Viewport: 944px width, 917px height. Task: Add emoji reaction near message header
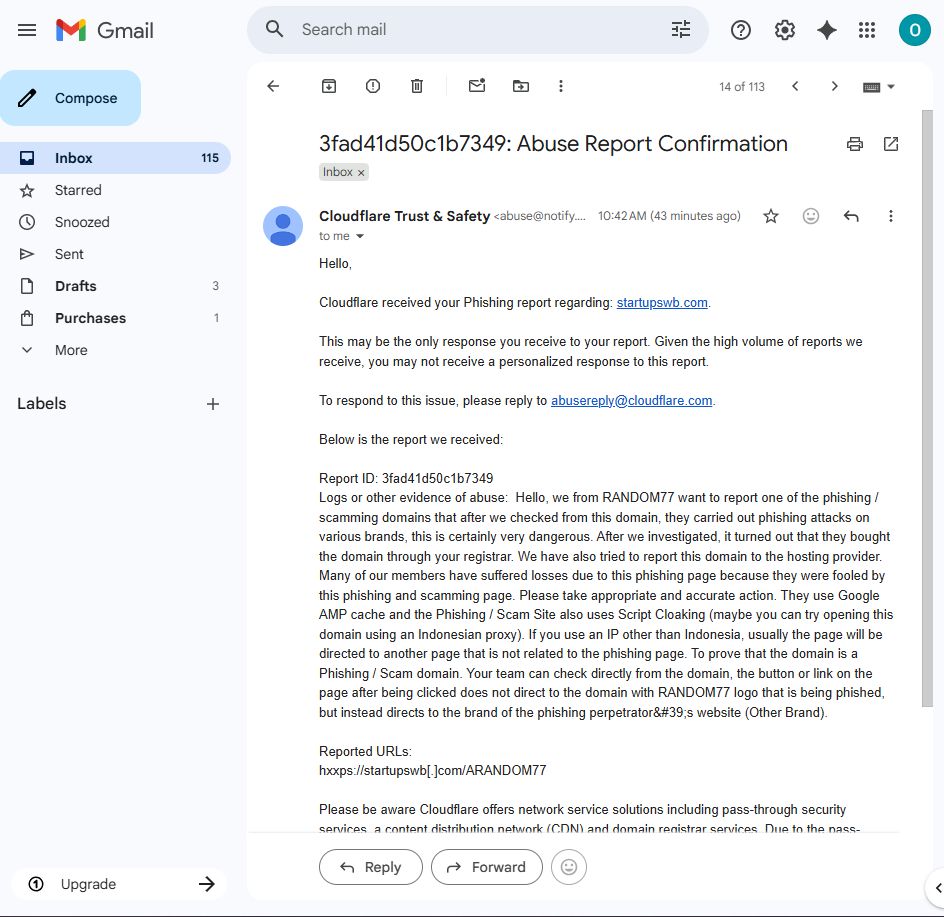tap(811, 216)
